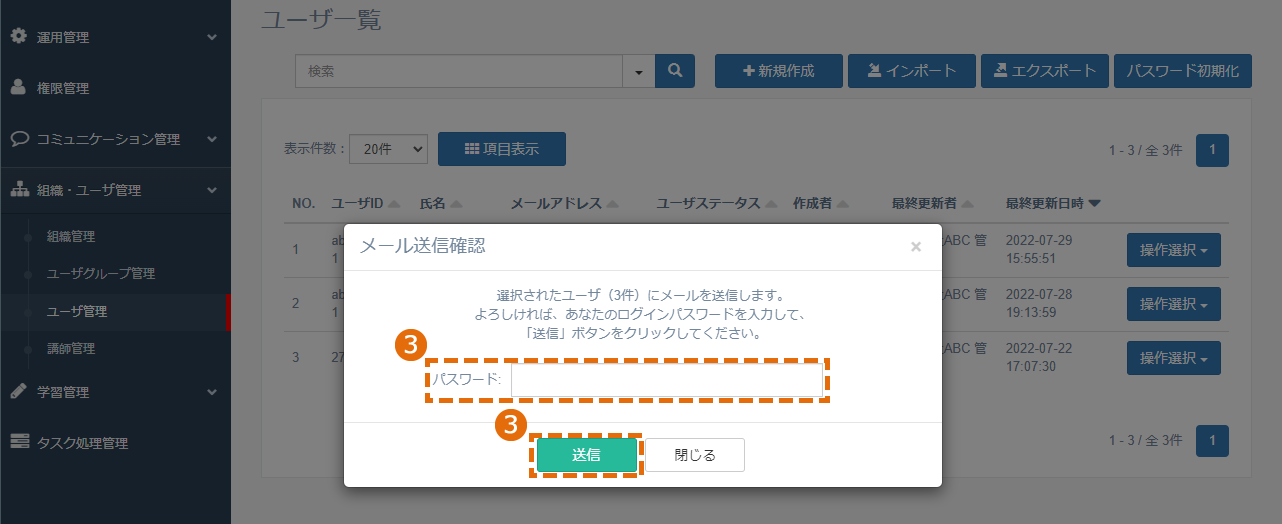The width and height of the screenshot is (1282, 524).
Task: Collapse the 組織・ユーザ管理 menu
Action: (x=115, y=190)
